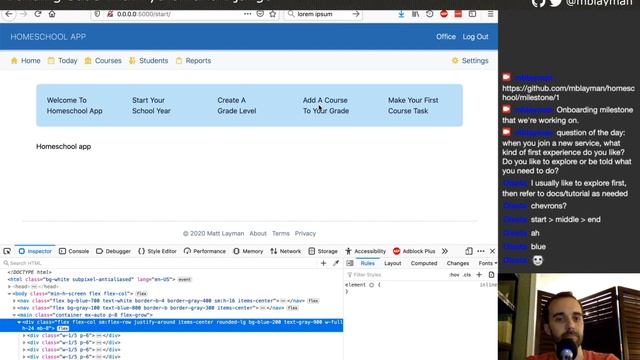Switch to the Storage tab

pos(323,251)
